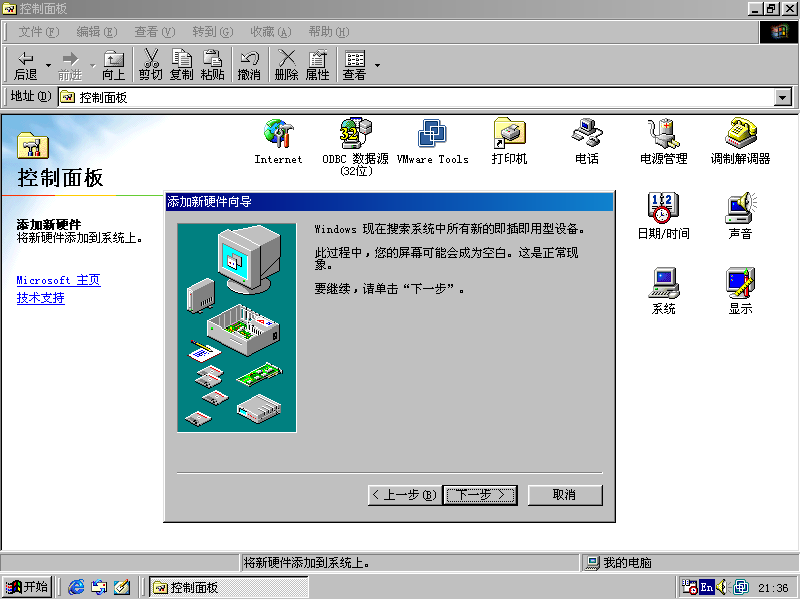The height and width of the screenshot is (599, 800).
Task: Click the address field showing 控制面板
Action: tap(416, 97)
